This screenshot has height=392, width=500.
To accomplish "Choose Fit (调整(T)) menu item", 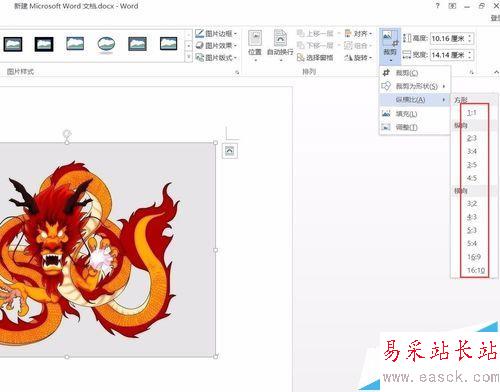I will pyautogui.click(x=415, y=127).
